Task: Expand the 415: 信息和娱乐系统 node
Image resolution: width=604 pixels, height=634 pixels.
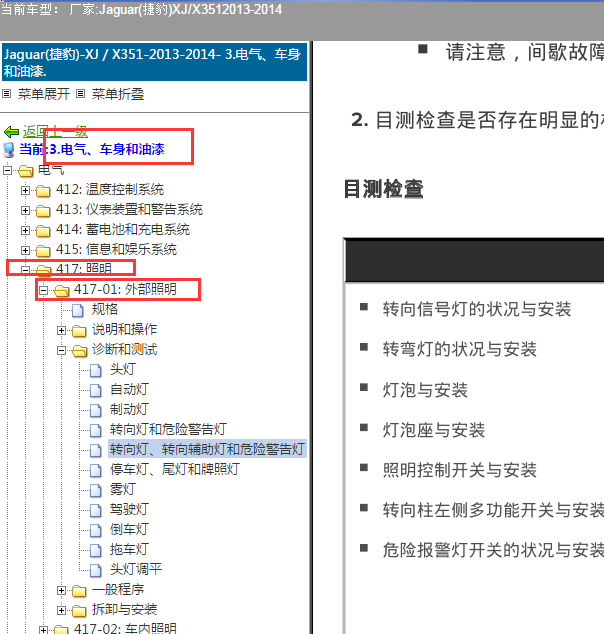Action: pyautogui.click(x=25, y=250)
